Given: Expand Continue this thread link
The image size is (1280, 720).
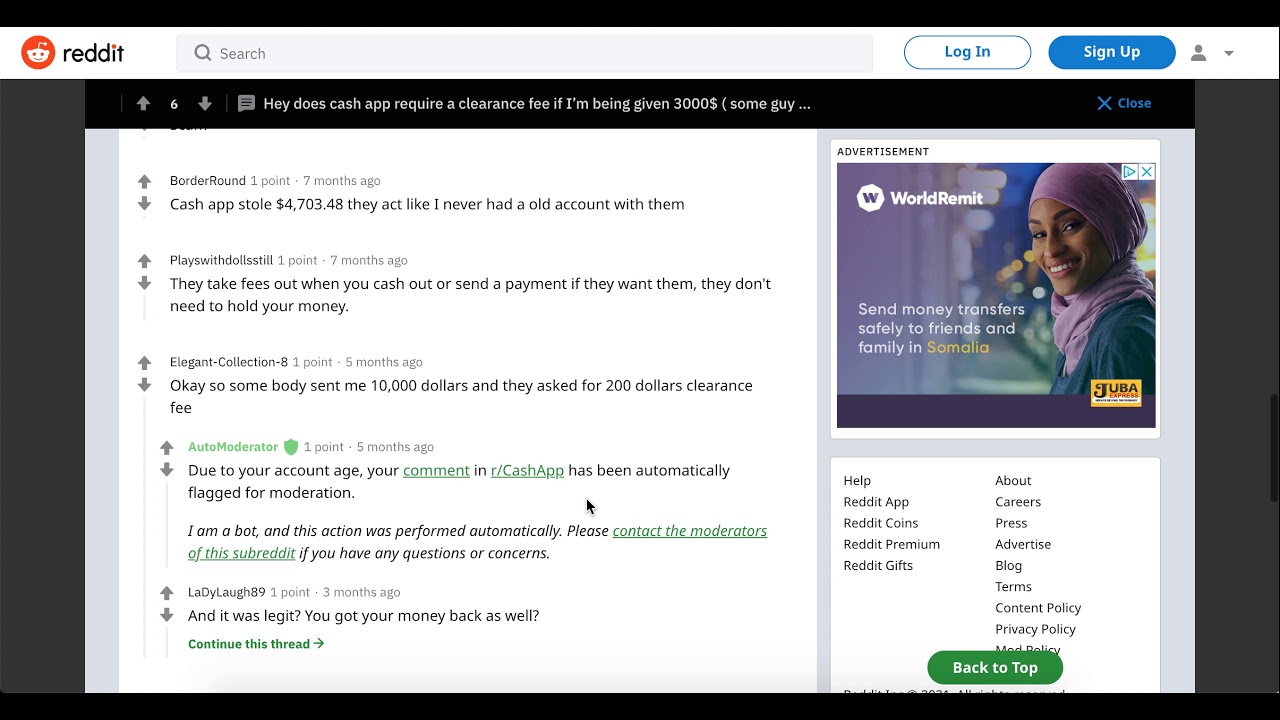Looking at the screenshot, I should tap(256, 644).
